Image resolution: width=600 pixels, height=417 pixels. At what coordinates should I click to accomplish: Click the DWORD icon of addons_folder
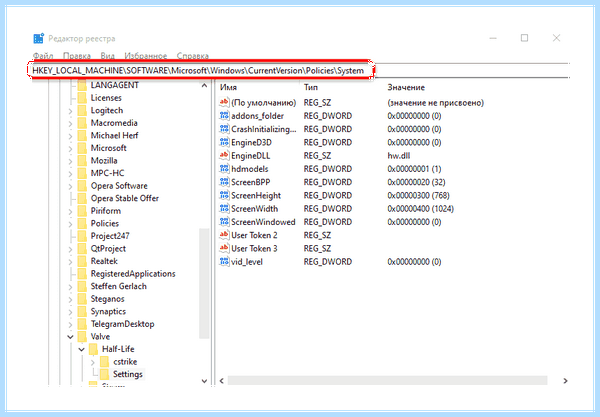click(224, 116)
